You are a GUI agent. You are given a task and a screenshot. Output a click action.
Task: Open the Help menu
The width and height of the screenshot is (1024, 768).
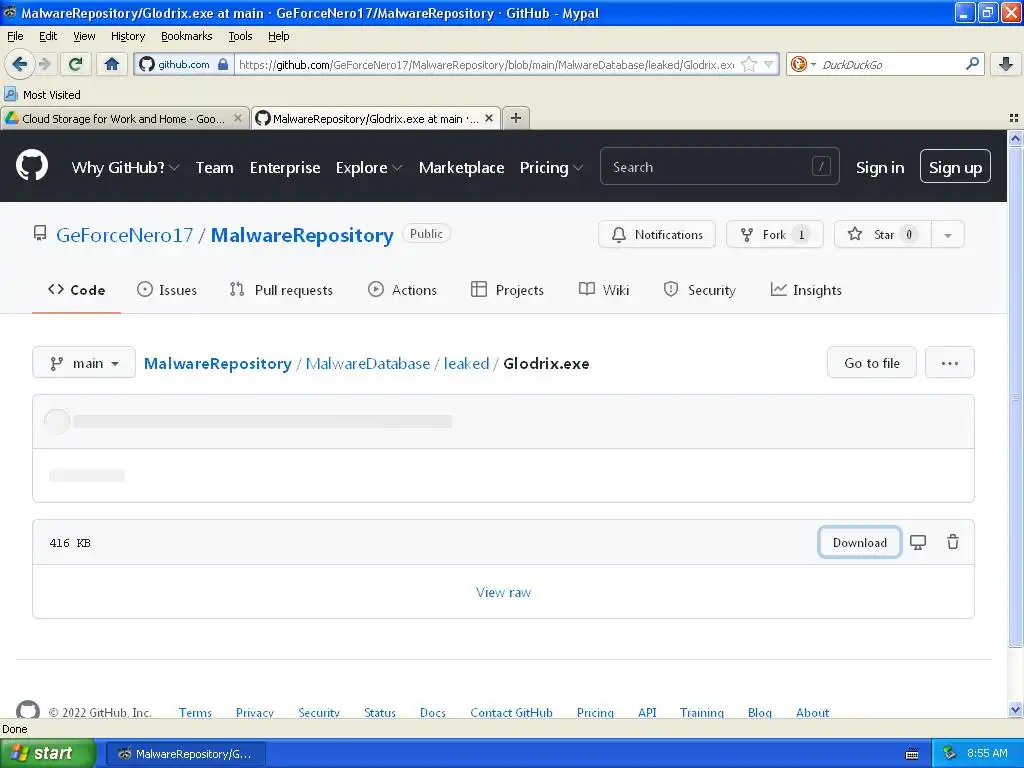coord(278,36)
